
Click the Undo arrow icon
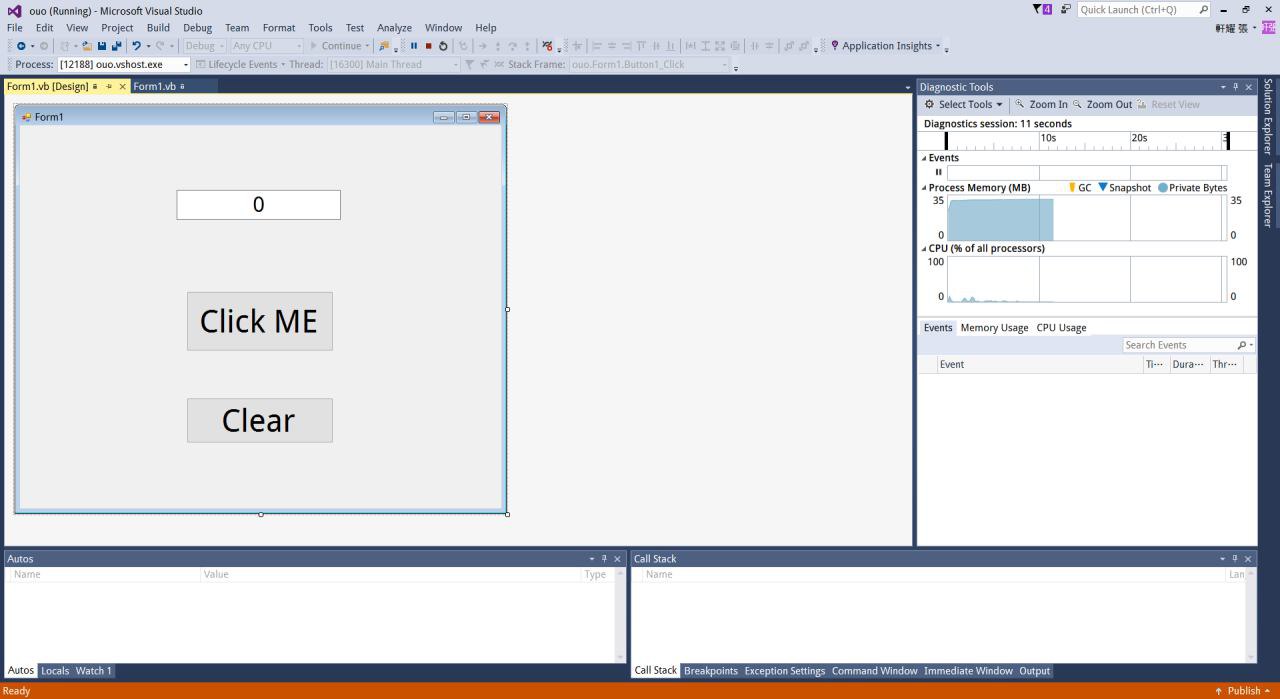pyautogui.click(x=136, y=46)
